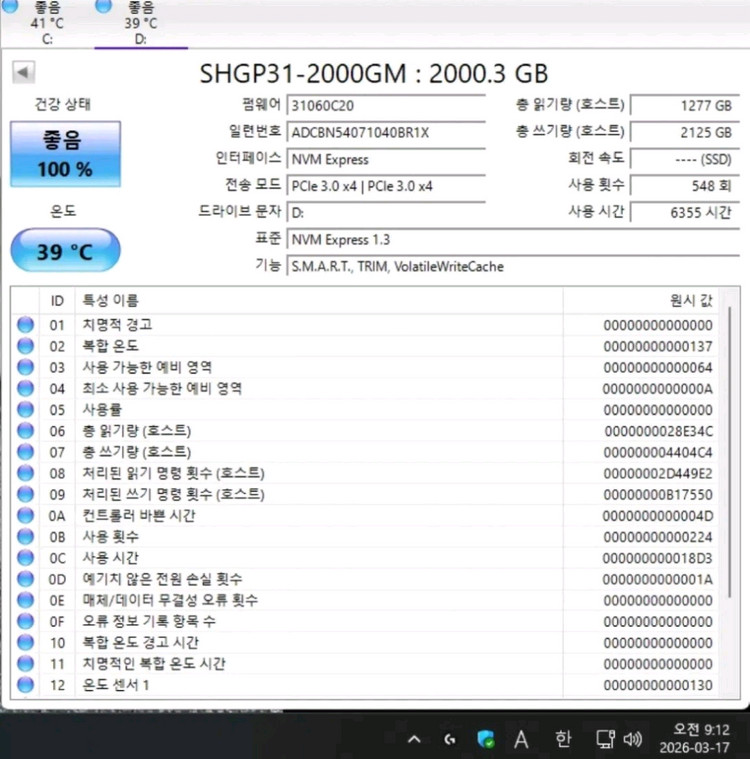Screen dimensions: 750x759
Task: Click the interface field NVM Express
Action: pyautogui.click(x=386, y=159)
